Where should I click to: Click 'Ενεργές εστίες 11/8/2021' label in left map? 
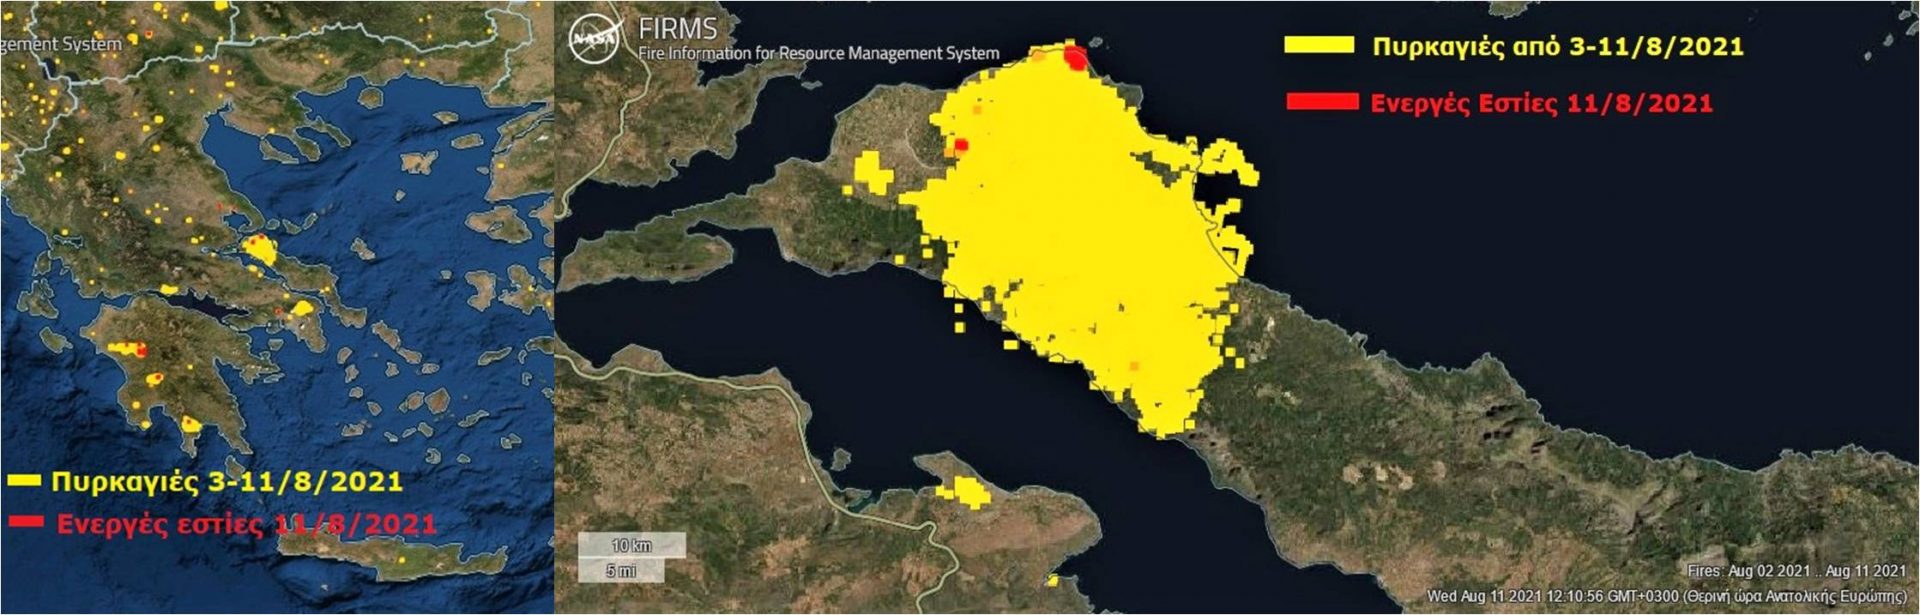(x=246, y=524)
